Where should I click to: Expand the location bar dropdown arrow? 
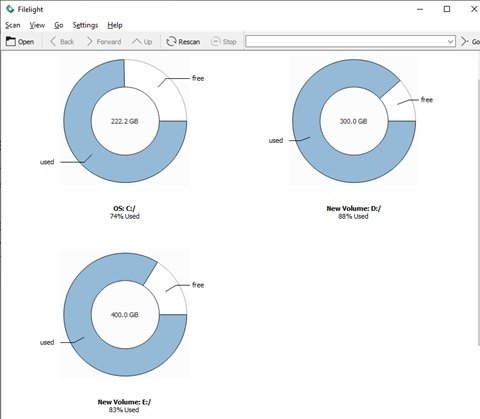tap(450, 42)
